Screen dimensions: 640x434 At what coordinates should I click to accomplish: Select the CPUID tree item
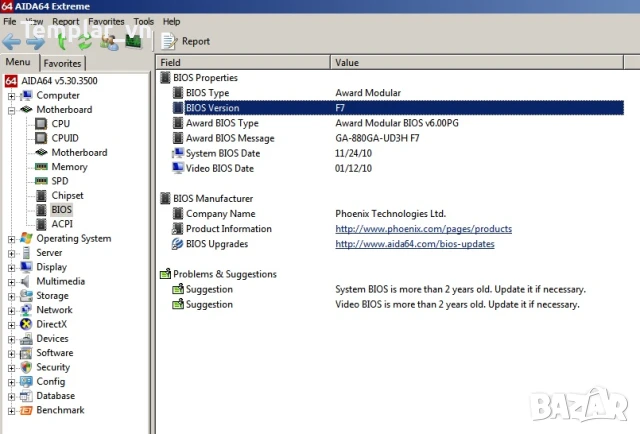(x=65, y=138)
